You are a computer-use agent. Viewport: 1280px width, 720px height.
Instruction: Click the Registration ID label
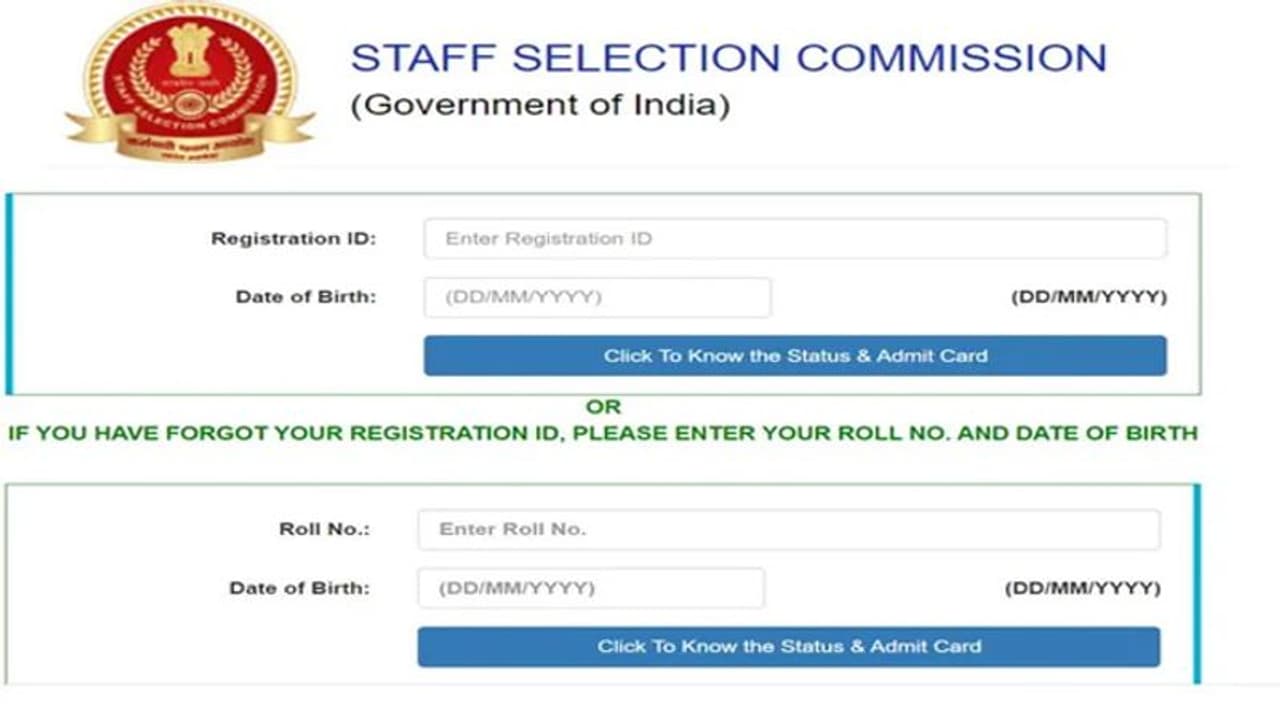[296, 238]
